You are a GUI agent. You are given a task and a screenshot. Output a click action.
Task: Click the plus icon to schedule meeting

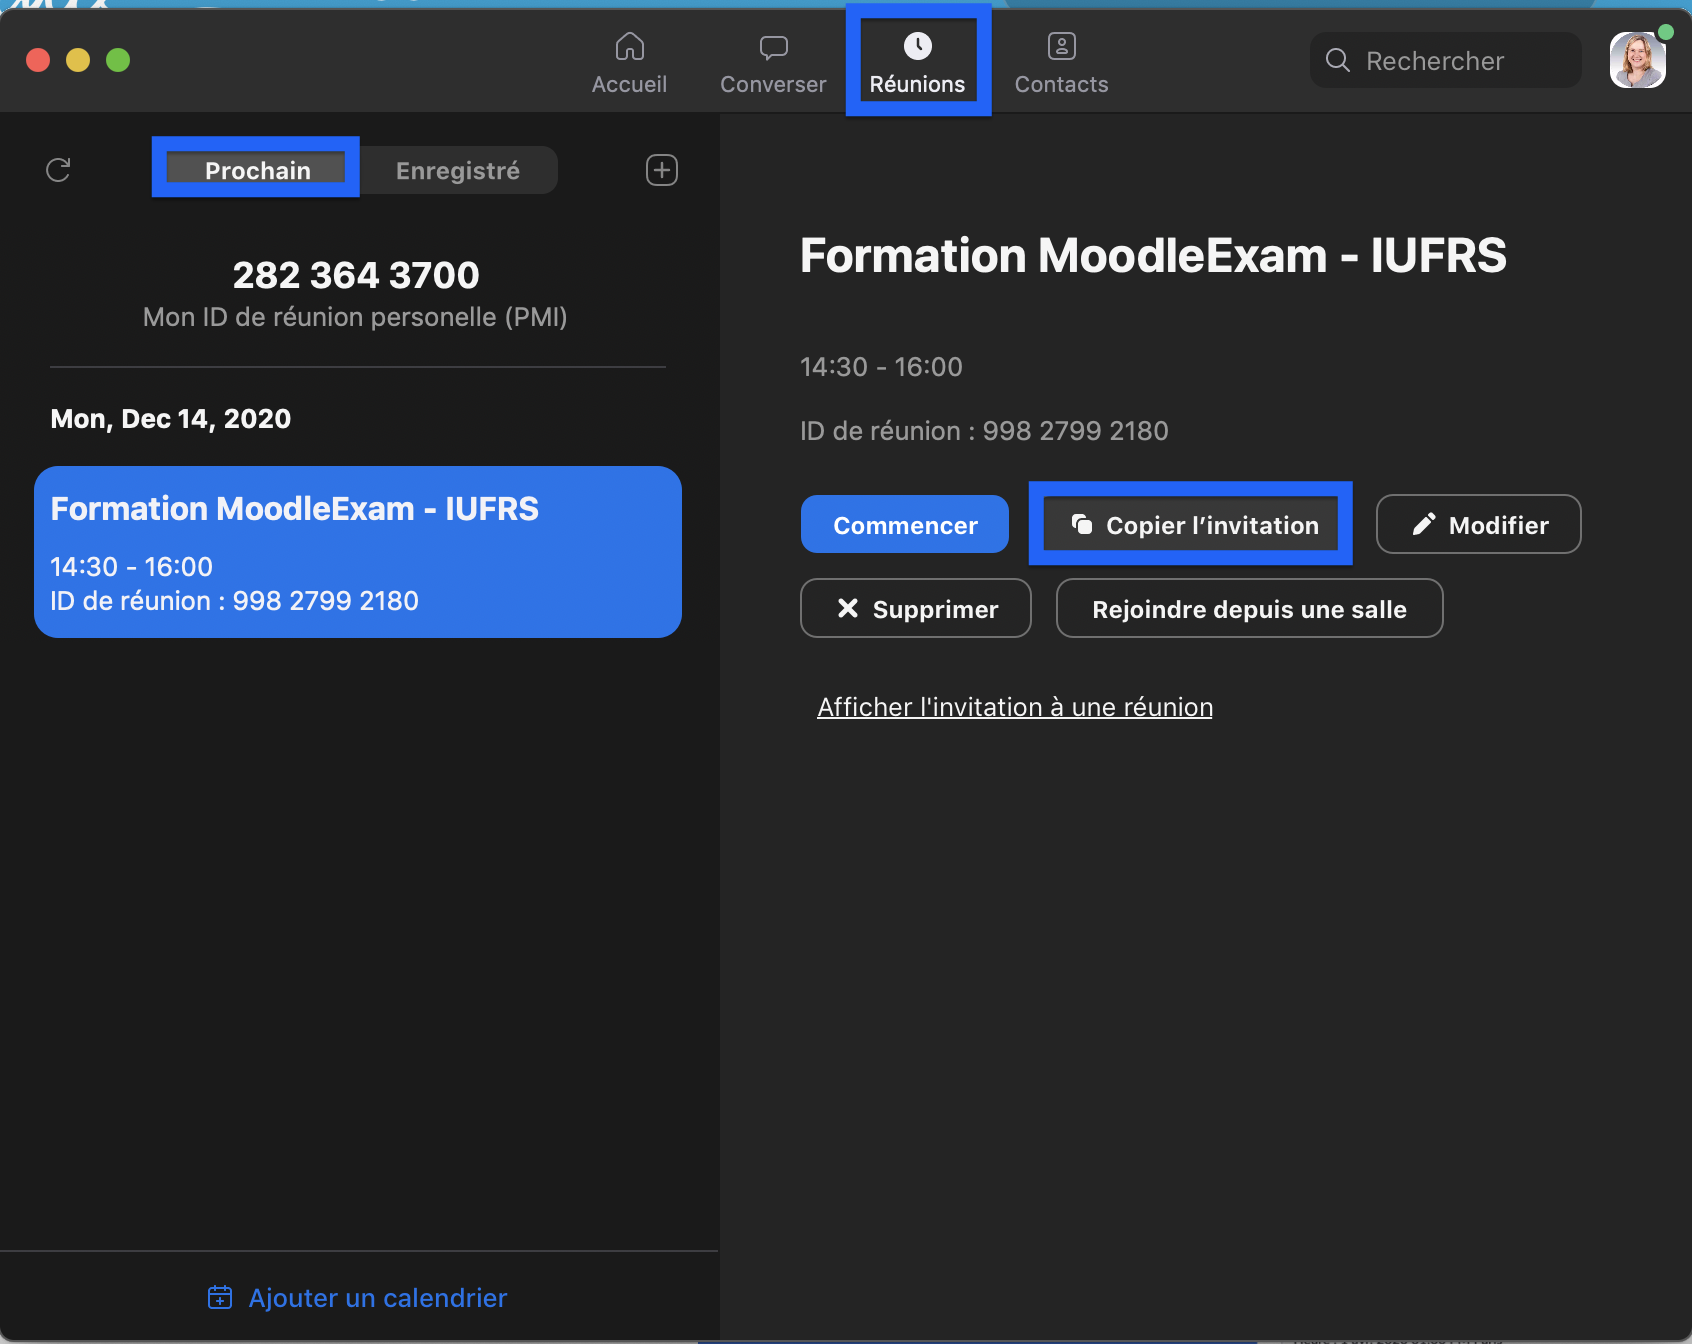661,170
